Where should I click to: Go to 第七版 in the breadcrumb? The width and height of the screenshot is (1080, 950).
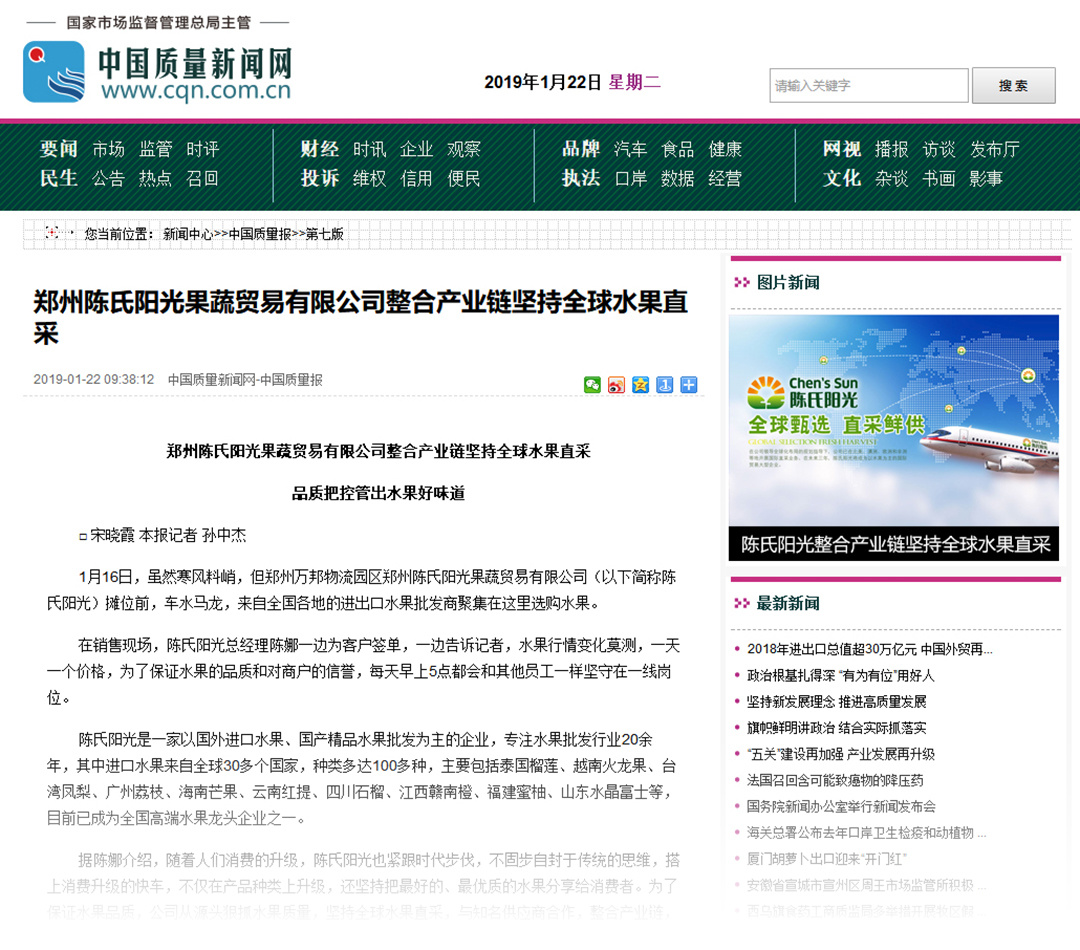point(324,234)
